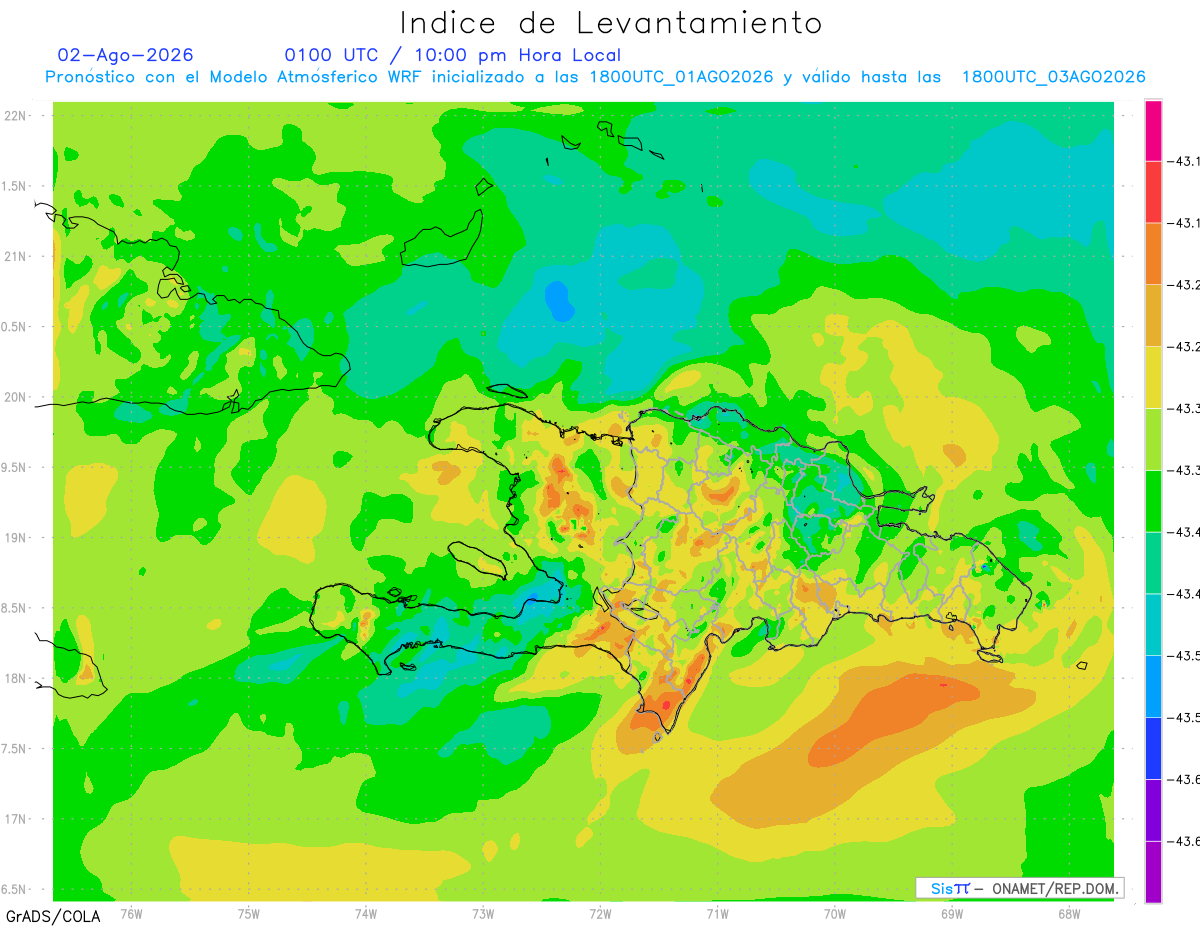The width and height of the screenshot is (1200, 927).
Task: Click the pink swatch atop the color bar
Action: coord(1153,130)
